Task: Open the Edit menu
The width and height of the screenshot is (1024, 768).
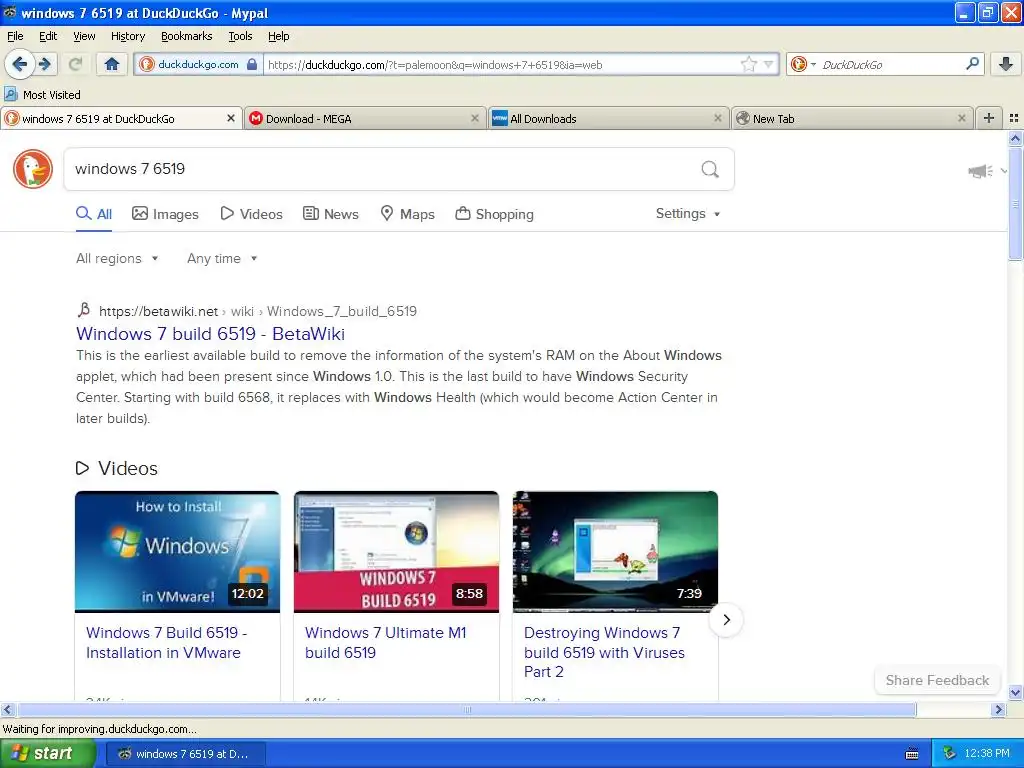Action: click(48, 36)
